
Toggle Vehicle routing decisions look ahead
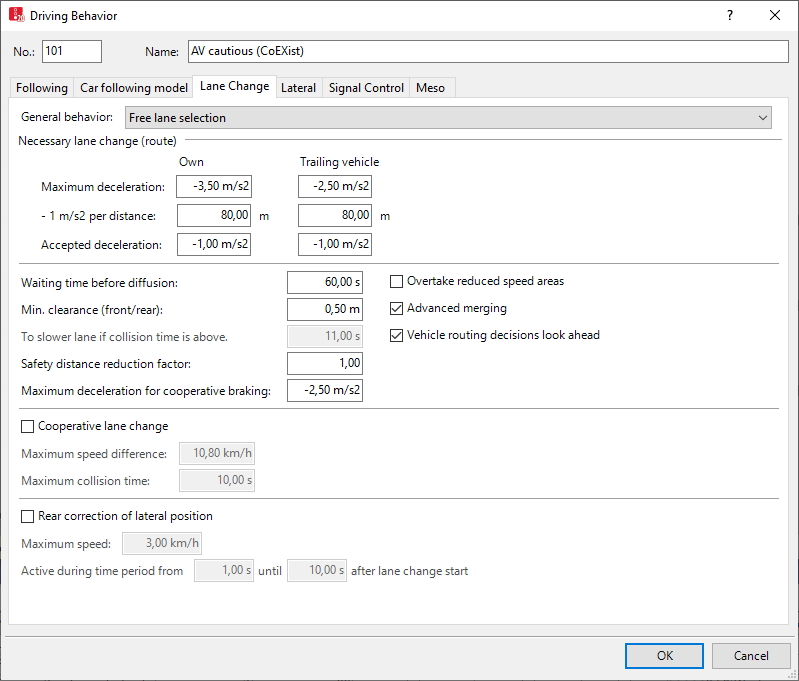(397, 336)
